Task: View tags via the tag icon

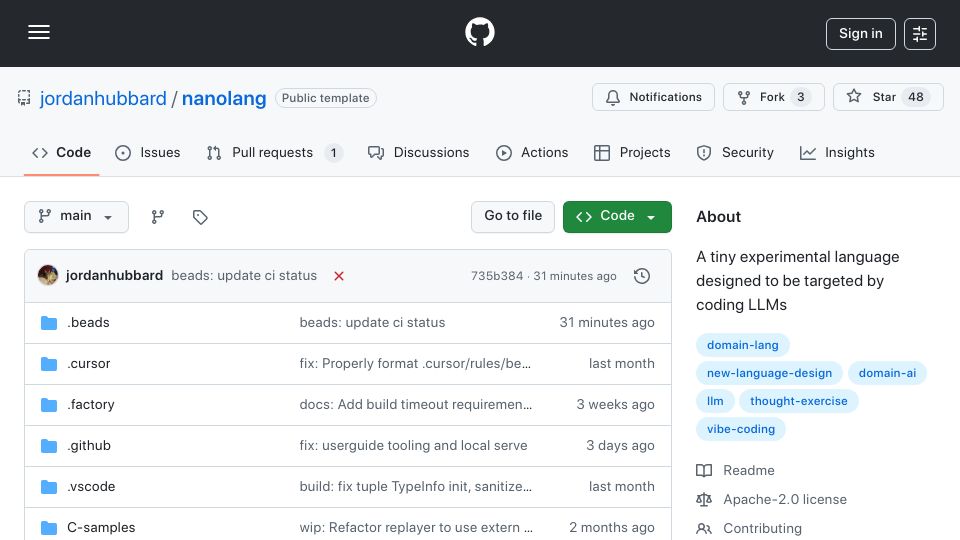Action: pyautogui.click(x=200, y=217)
